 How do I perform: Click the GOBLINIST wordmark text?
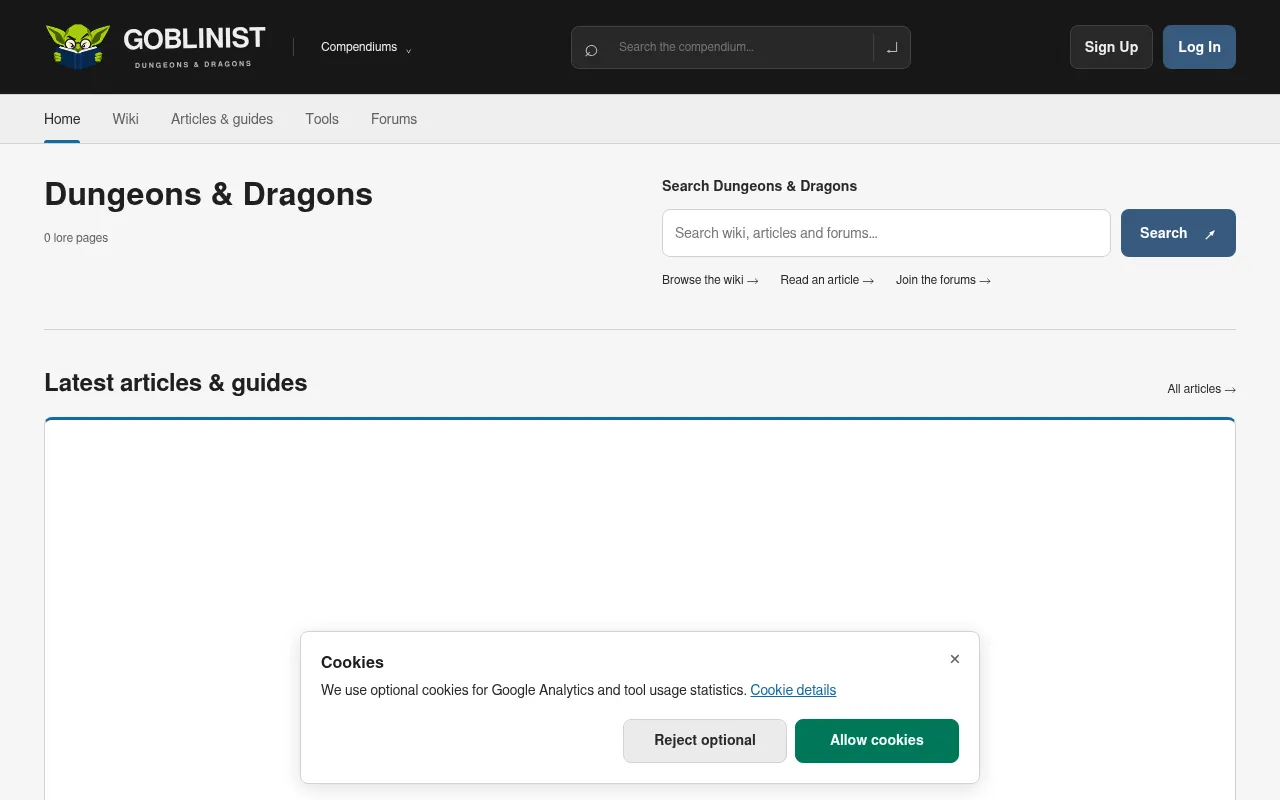coord(194,39)
